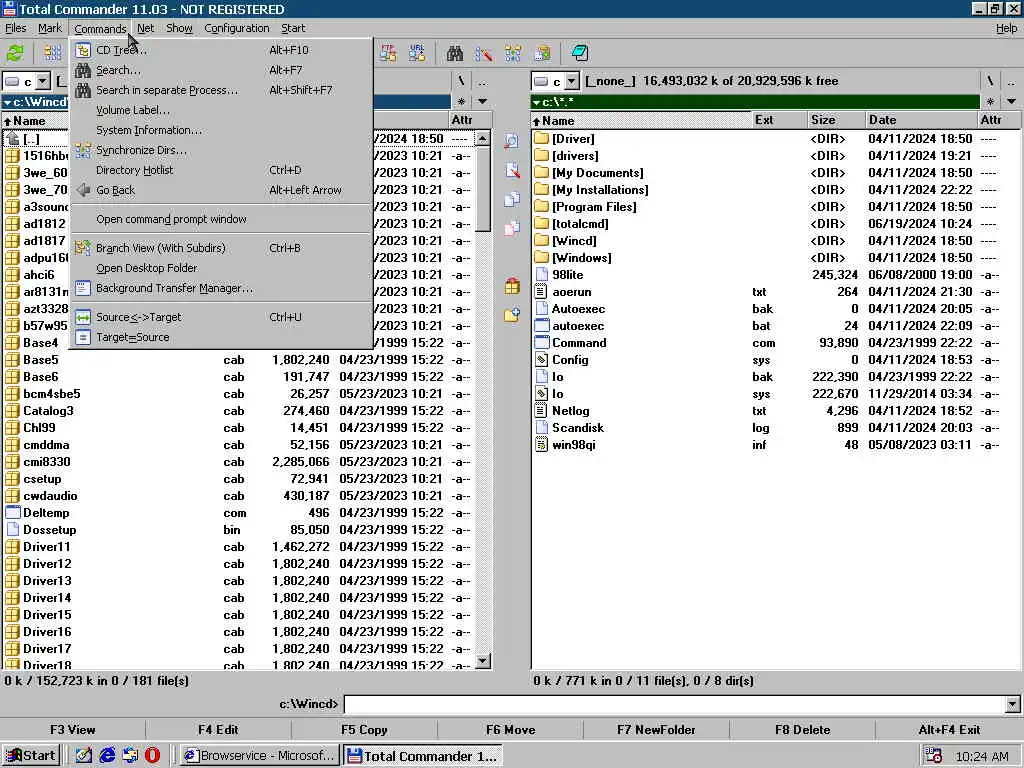
Task: Click the Notepad icon at toolbar end
Action: (x=579, y=54)
